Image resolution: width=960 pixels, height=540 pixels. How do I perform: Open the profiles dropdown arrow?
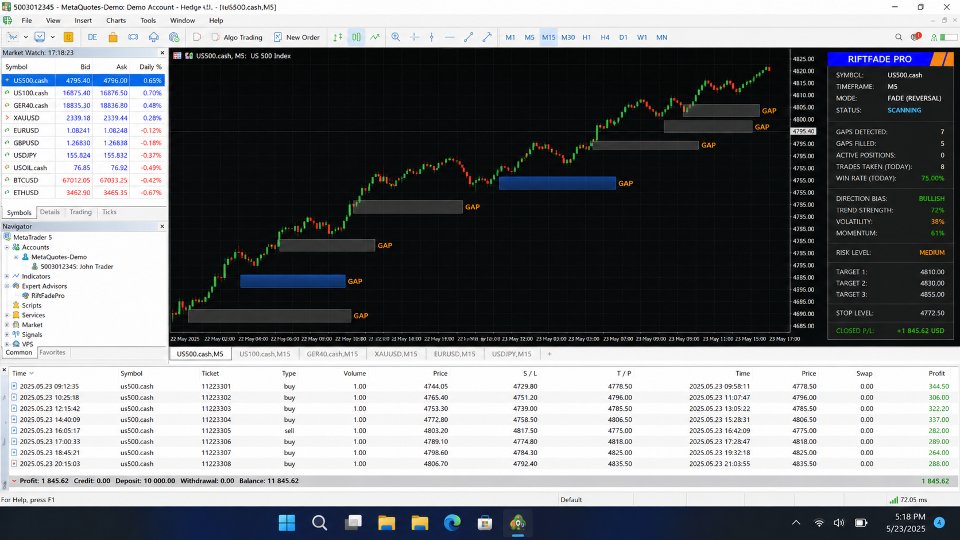pyautogui.click(x=53, y=37)
